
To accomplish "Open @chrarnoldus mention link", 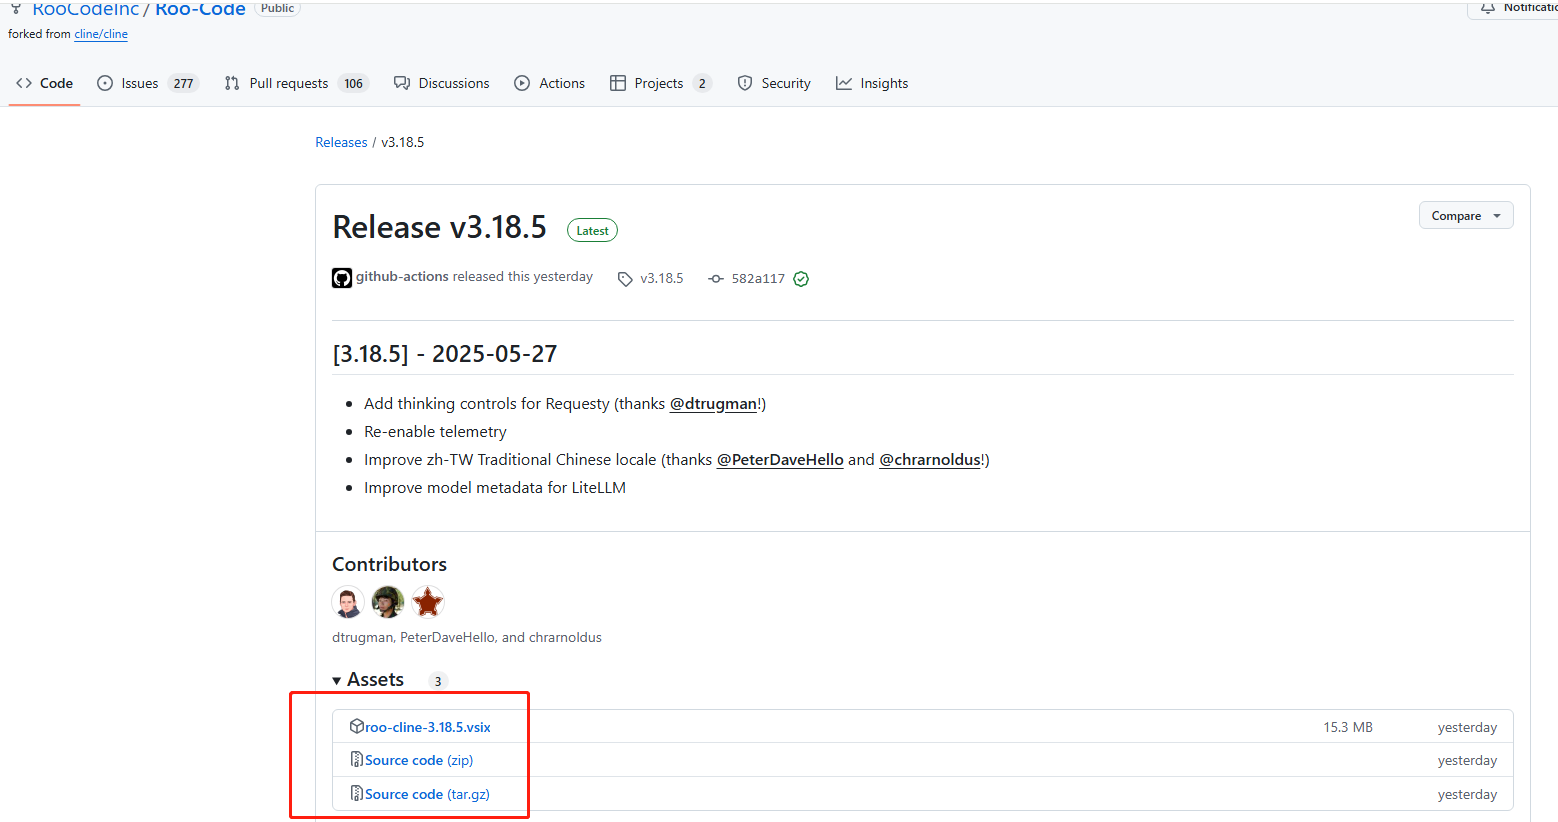I will tap(930, 459).
